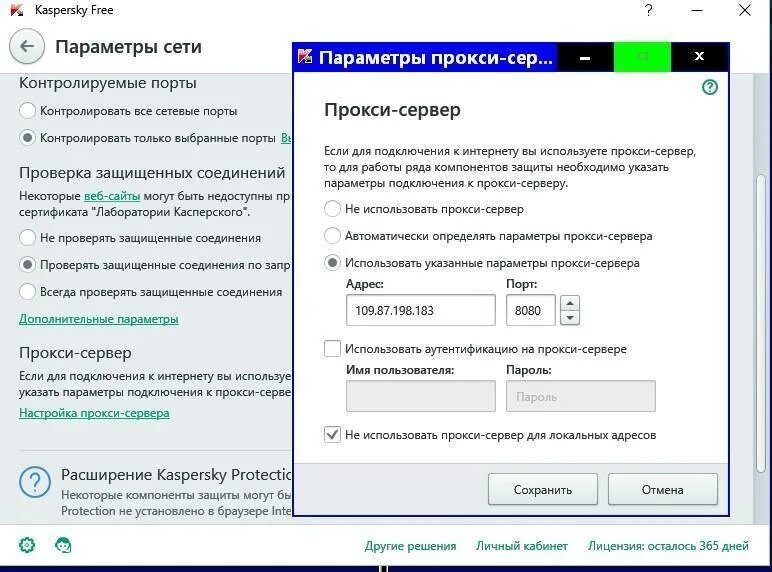The image size is (772, 572).
Task: Go back with the arrow button
Action: [27, 46]
